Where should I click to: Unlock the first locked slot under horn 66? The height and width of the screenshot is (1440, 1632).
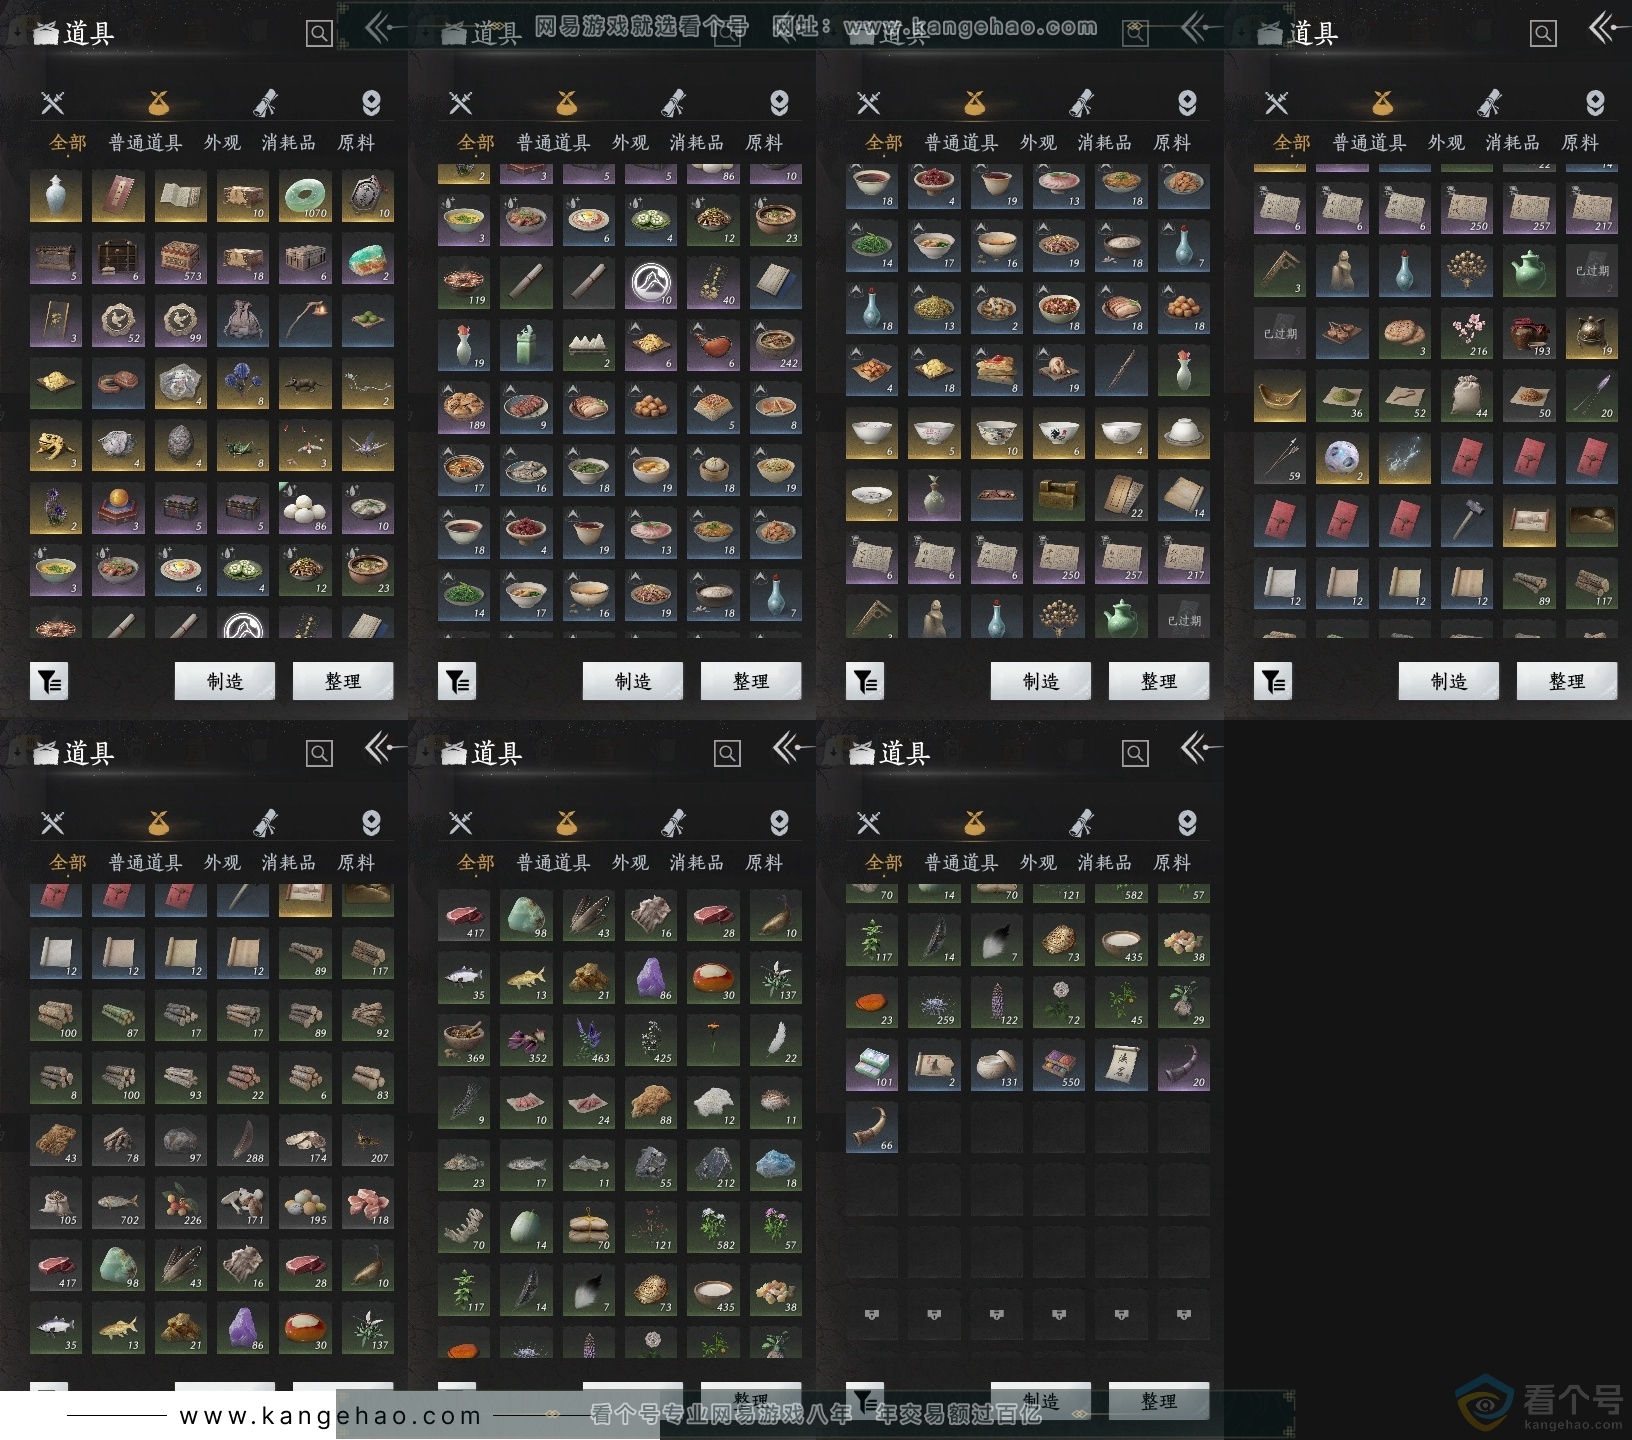(x=872, y=1314)
